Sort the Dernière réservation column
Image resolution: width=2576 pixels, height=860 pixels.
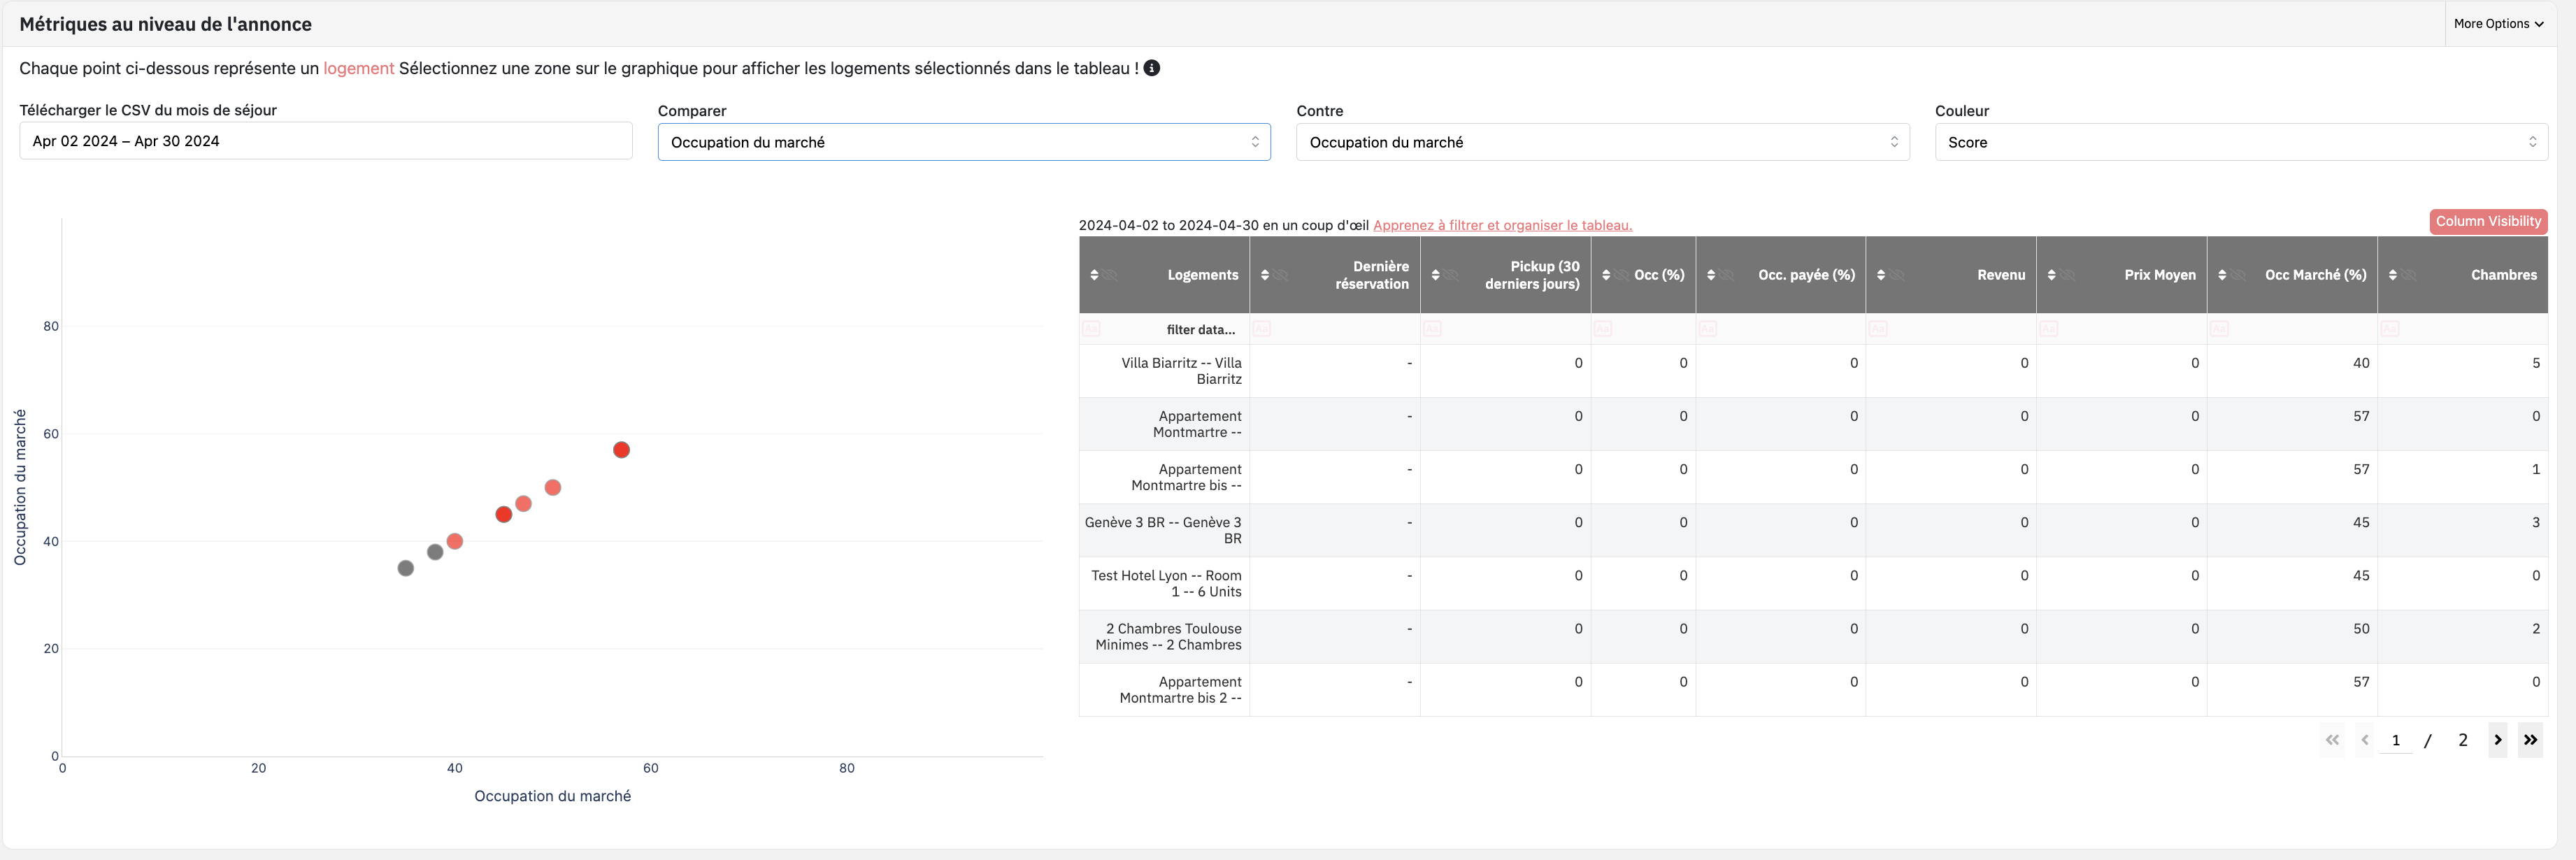point(1265,275)
